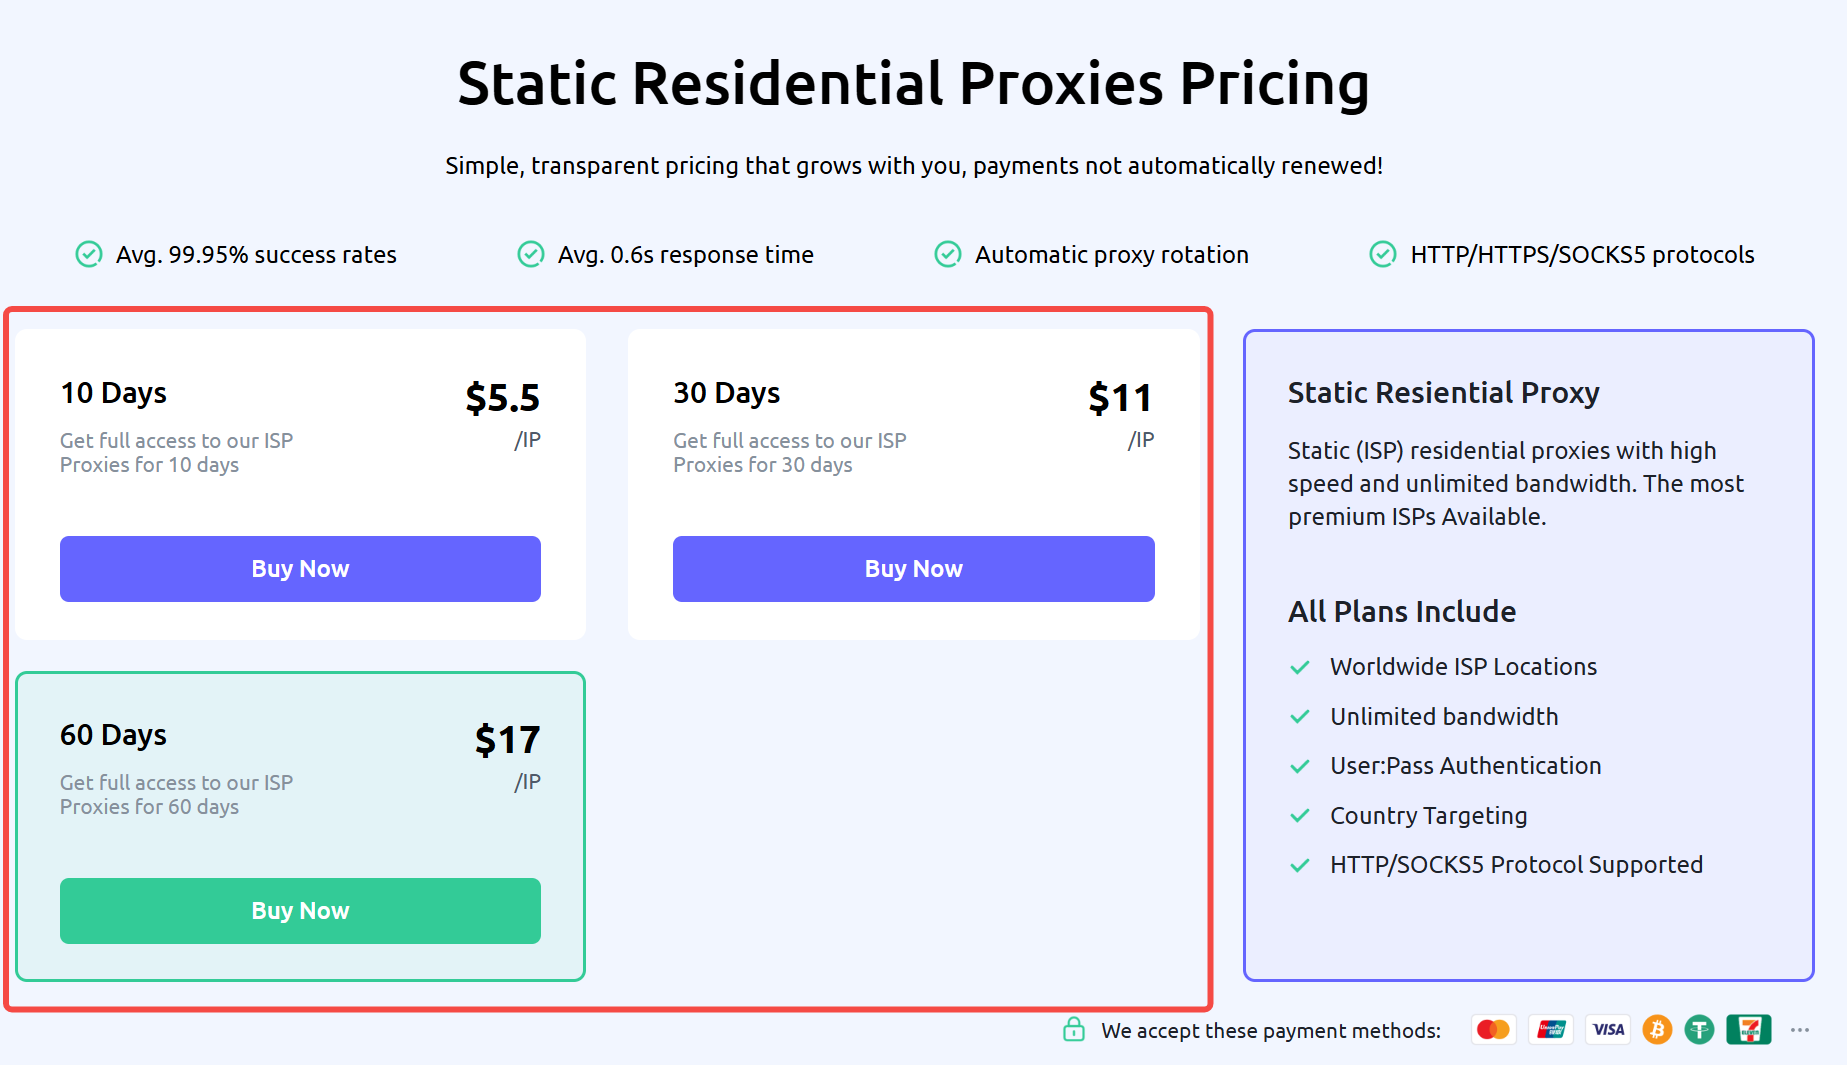1847x1065 pixels.
Task: Click the green padlock security icon
Action: pos(1074,1029)
